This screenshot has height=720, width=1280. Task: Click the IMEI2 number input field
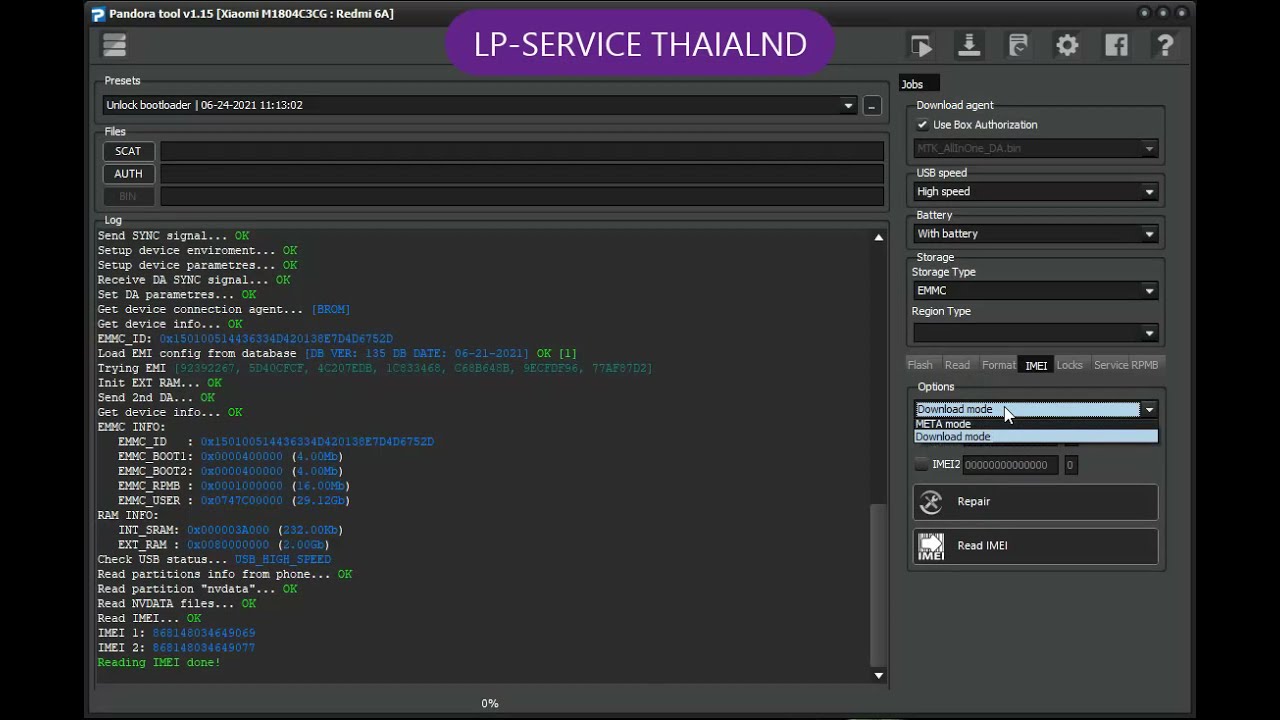pyautogui.click(x=1010, y=464)
